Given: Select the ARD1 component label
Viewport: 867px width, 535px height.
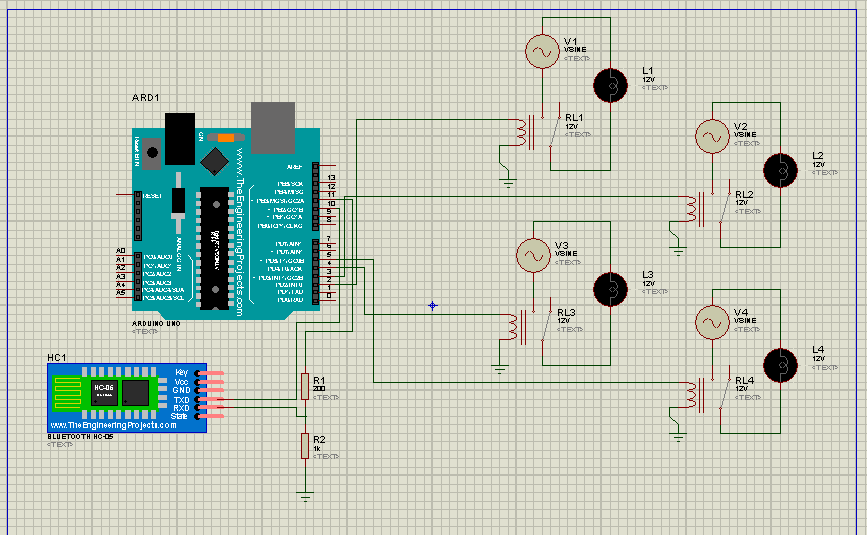Looking at the screenshot, I should point(145,97).
